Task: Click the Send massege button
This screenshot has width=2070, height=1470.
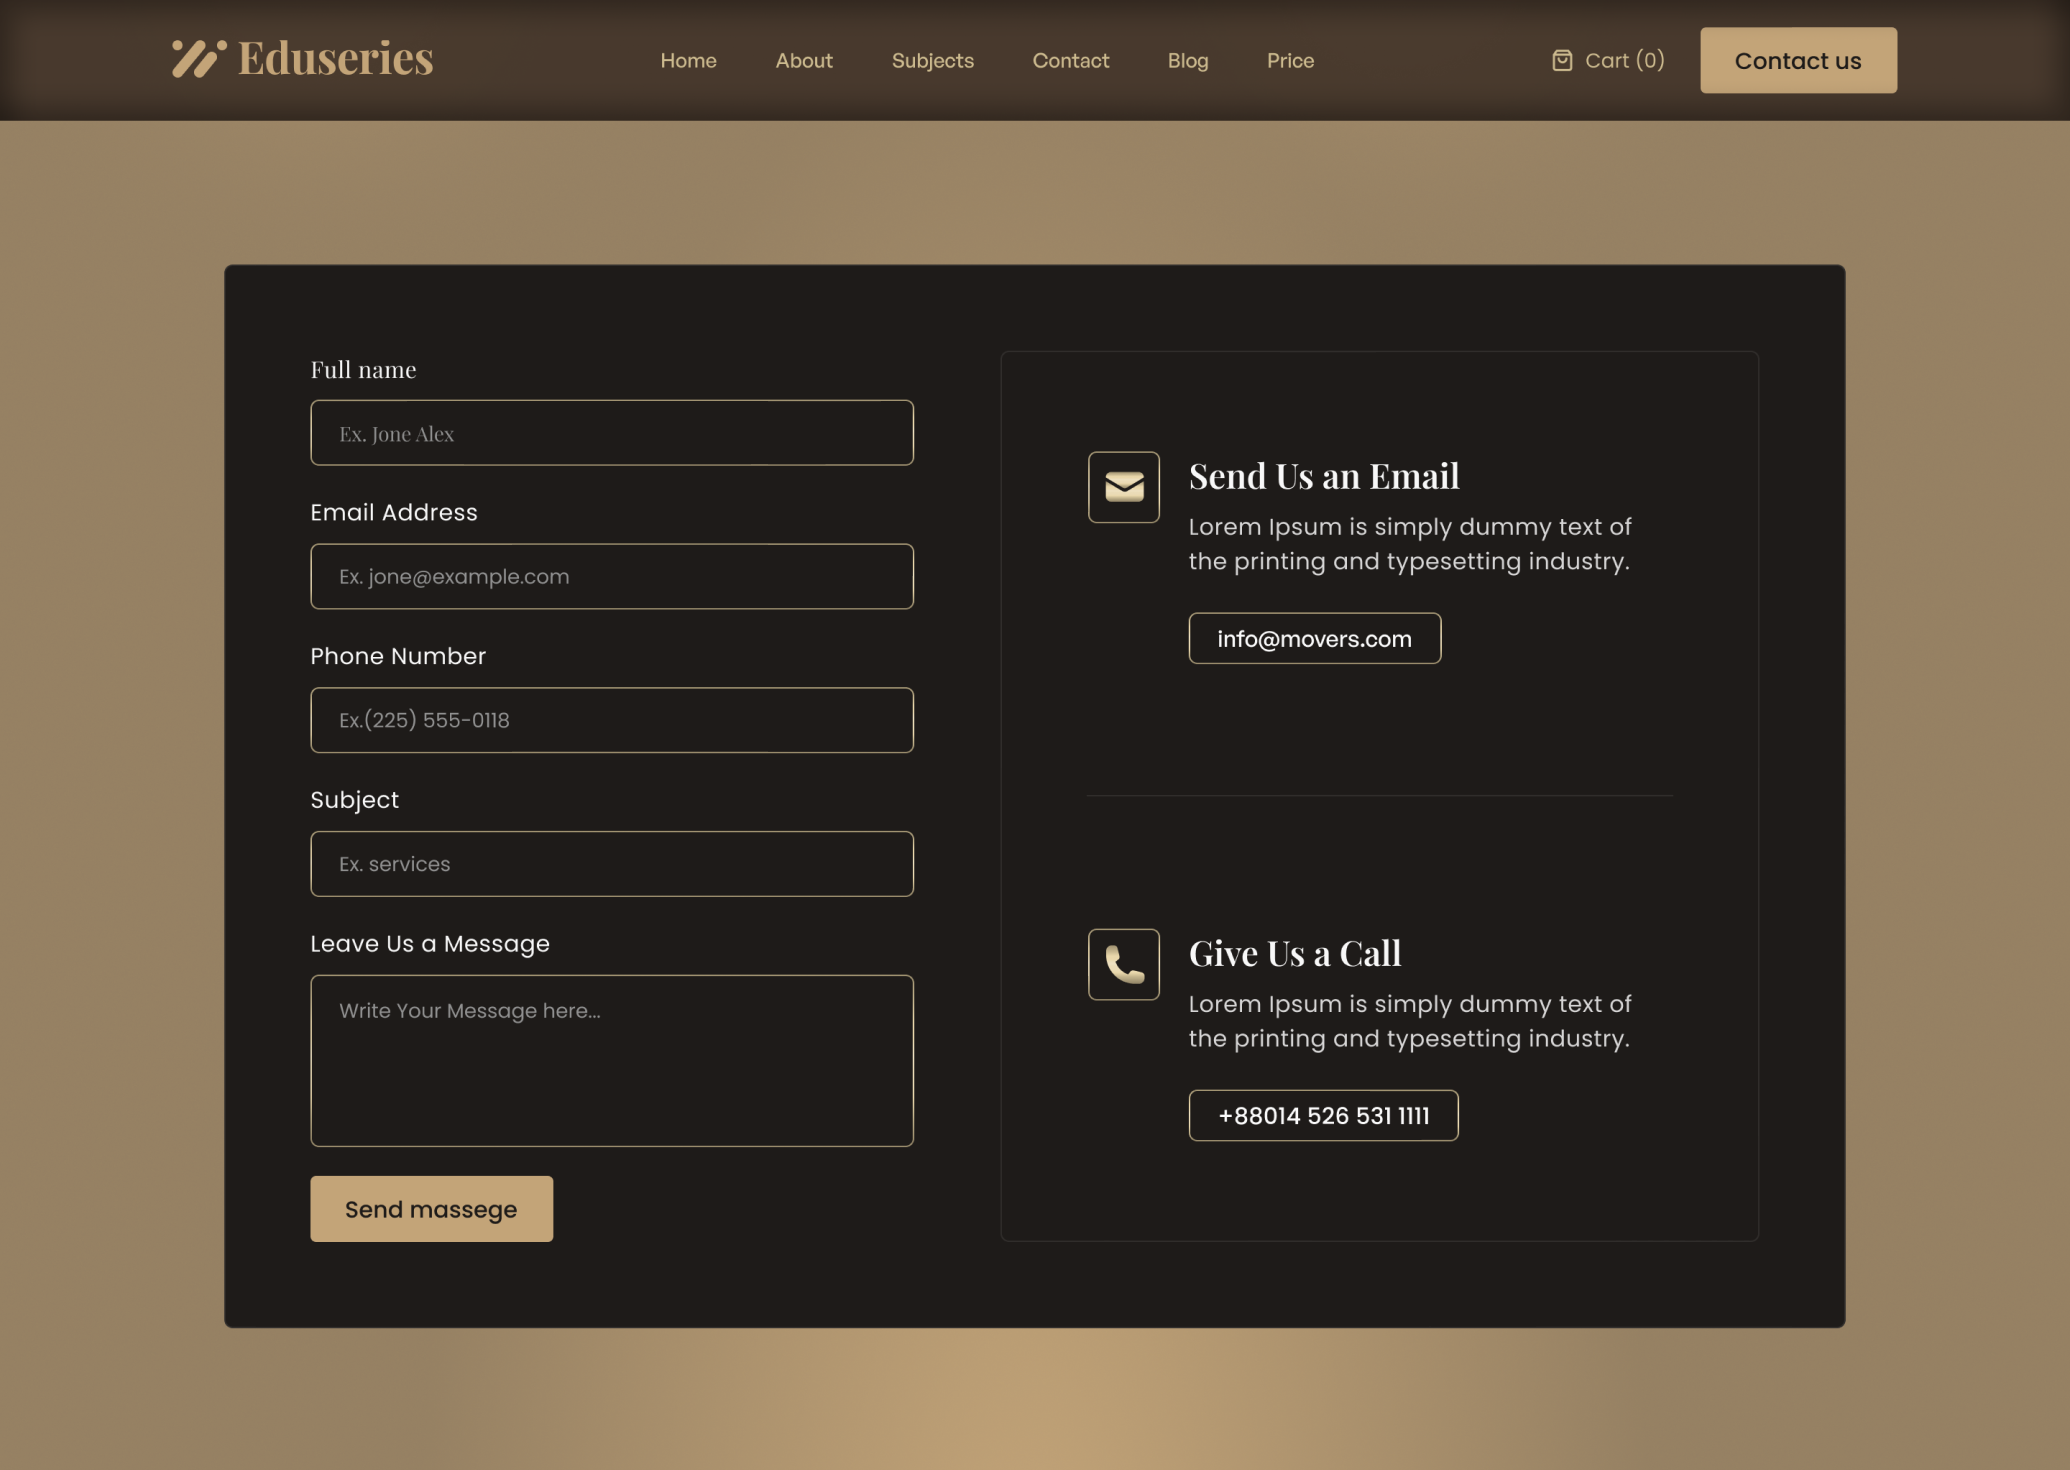Action: [431, 1209]
